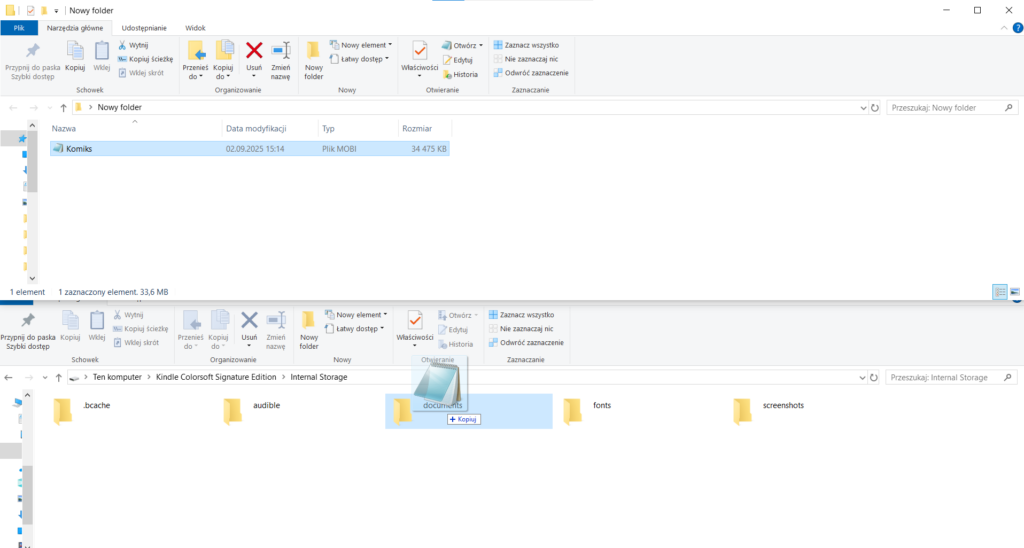Switch to Udostępnianie tab
The height and width of the screenshot is (548, 1024).
(144, 28)
